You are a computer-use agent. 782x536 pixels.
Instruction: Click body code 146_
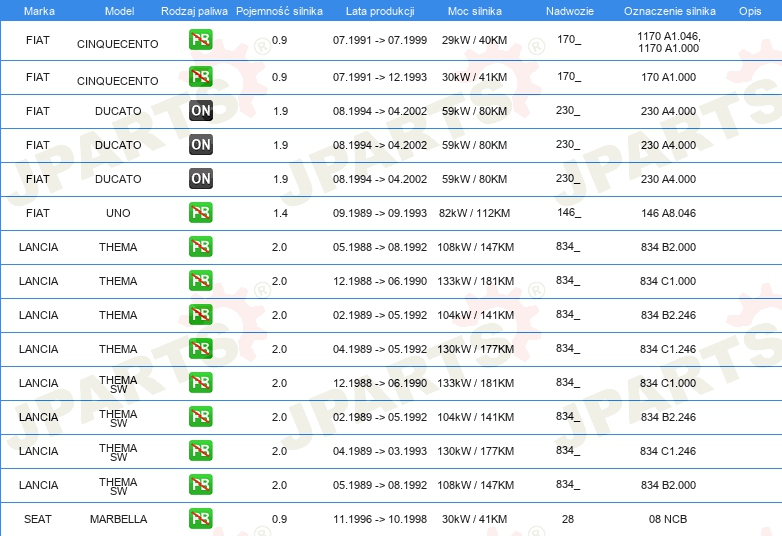(569, 213)
